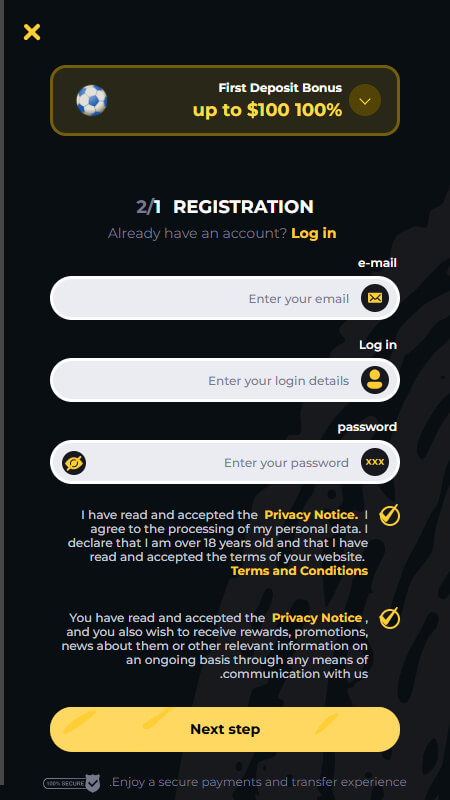Image resolution: width=450 pixels, height=800 pixels.
Task: Focus the Enter your email field
Action: [x=225, y=298]
